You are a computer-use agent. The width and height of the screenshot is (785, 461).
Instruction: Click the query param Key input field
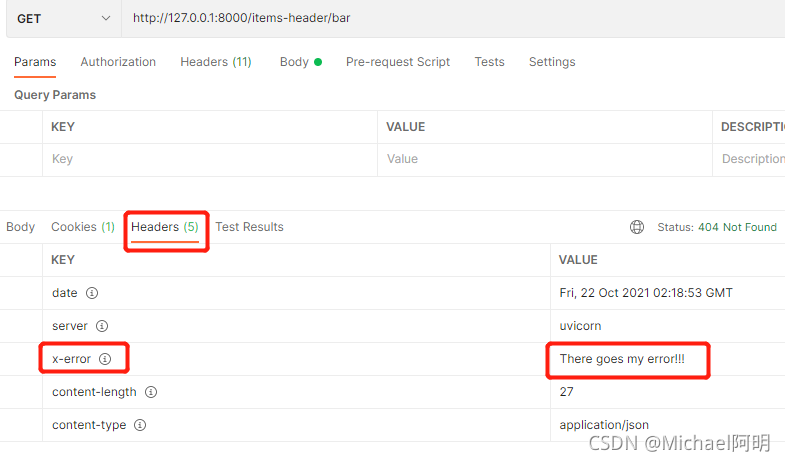pos(210,160)
